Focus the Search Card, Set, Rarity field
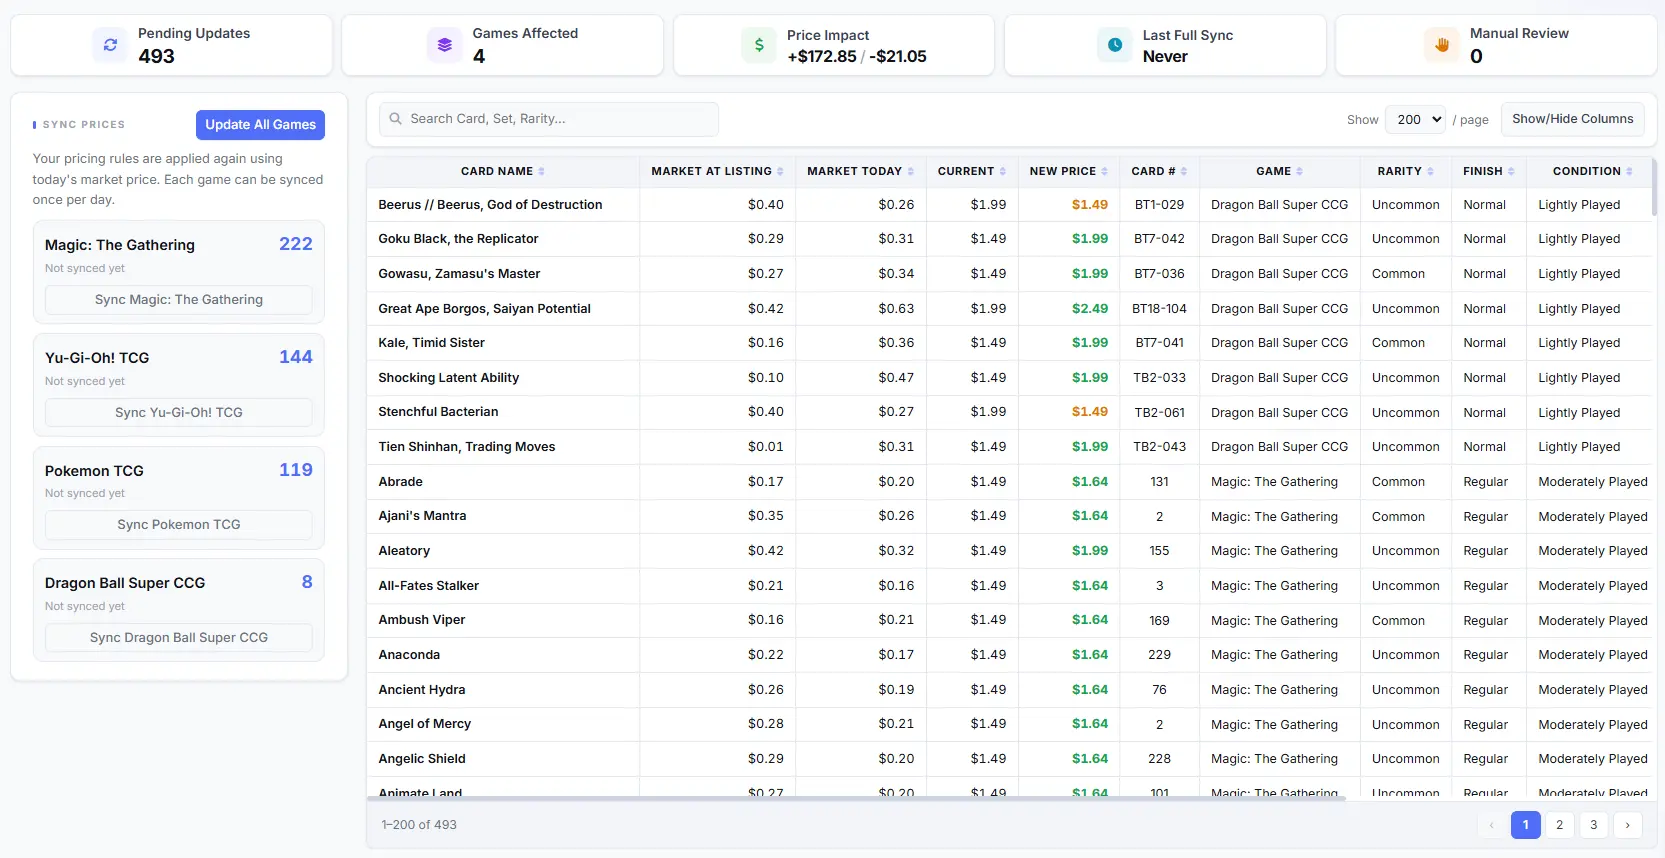 (549, 119)
